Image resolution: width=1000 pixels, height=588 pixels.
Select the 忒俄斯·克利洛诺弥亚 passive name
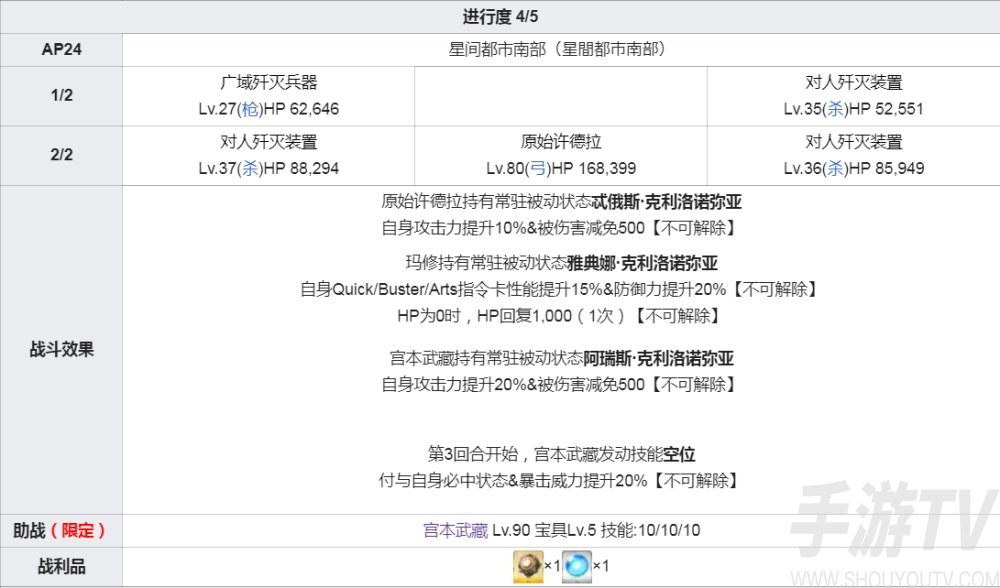tap(667, 202)
